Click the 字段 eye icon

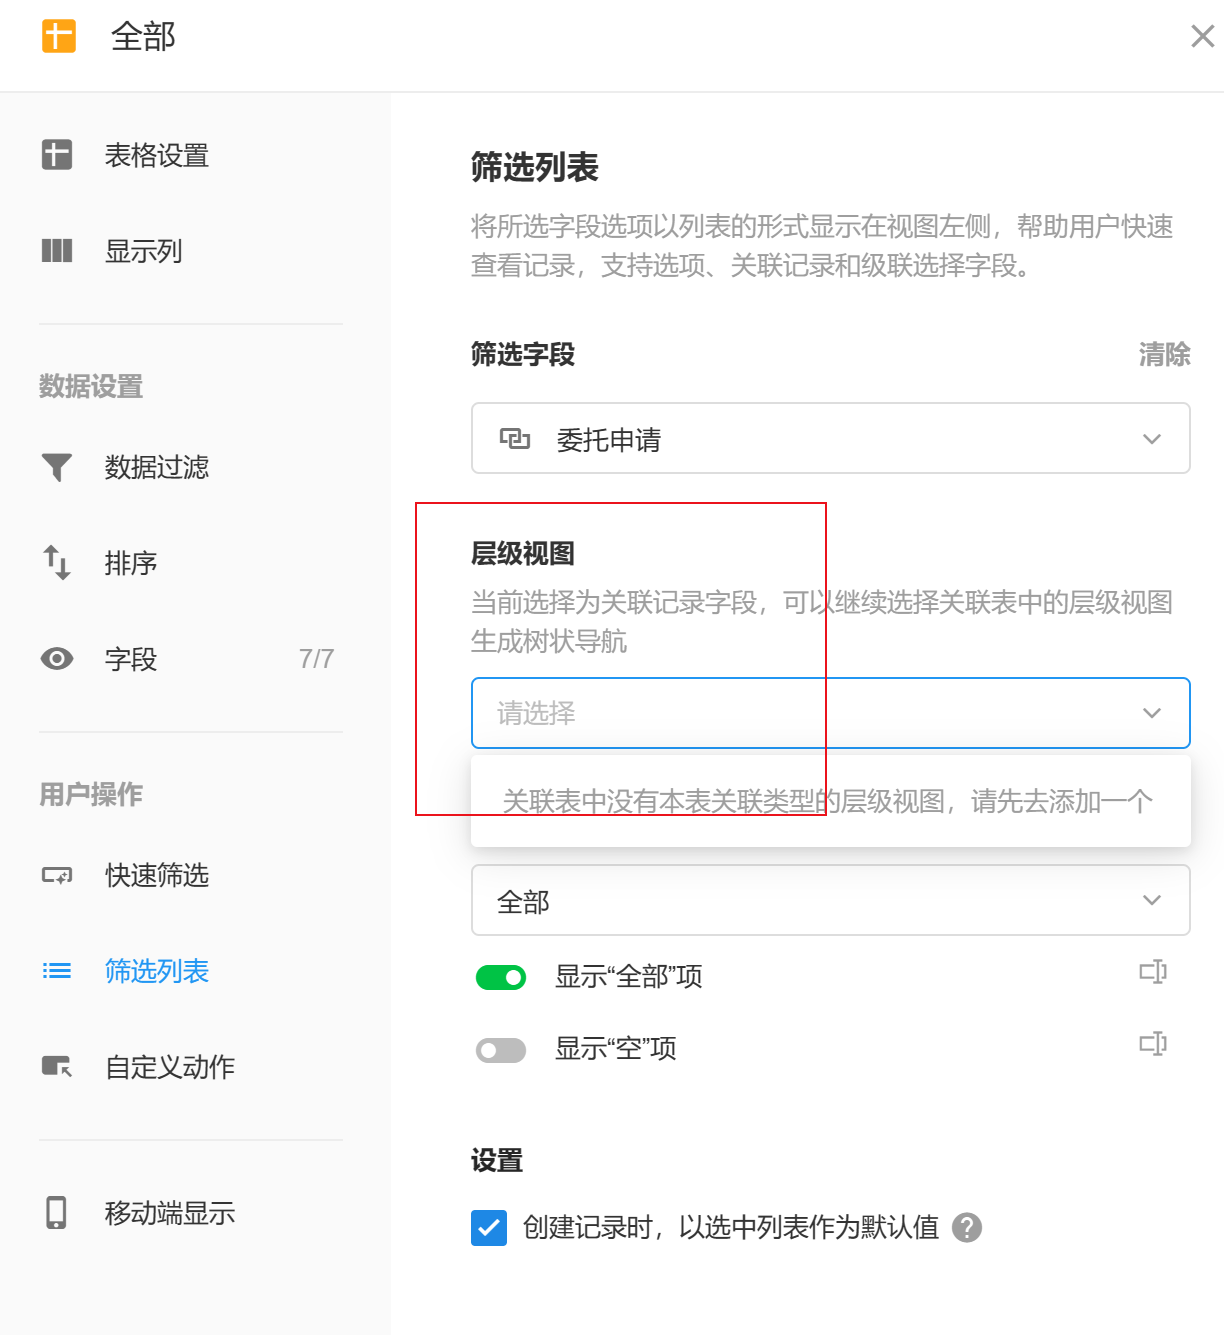(x=57, y=659)
